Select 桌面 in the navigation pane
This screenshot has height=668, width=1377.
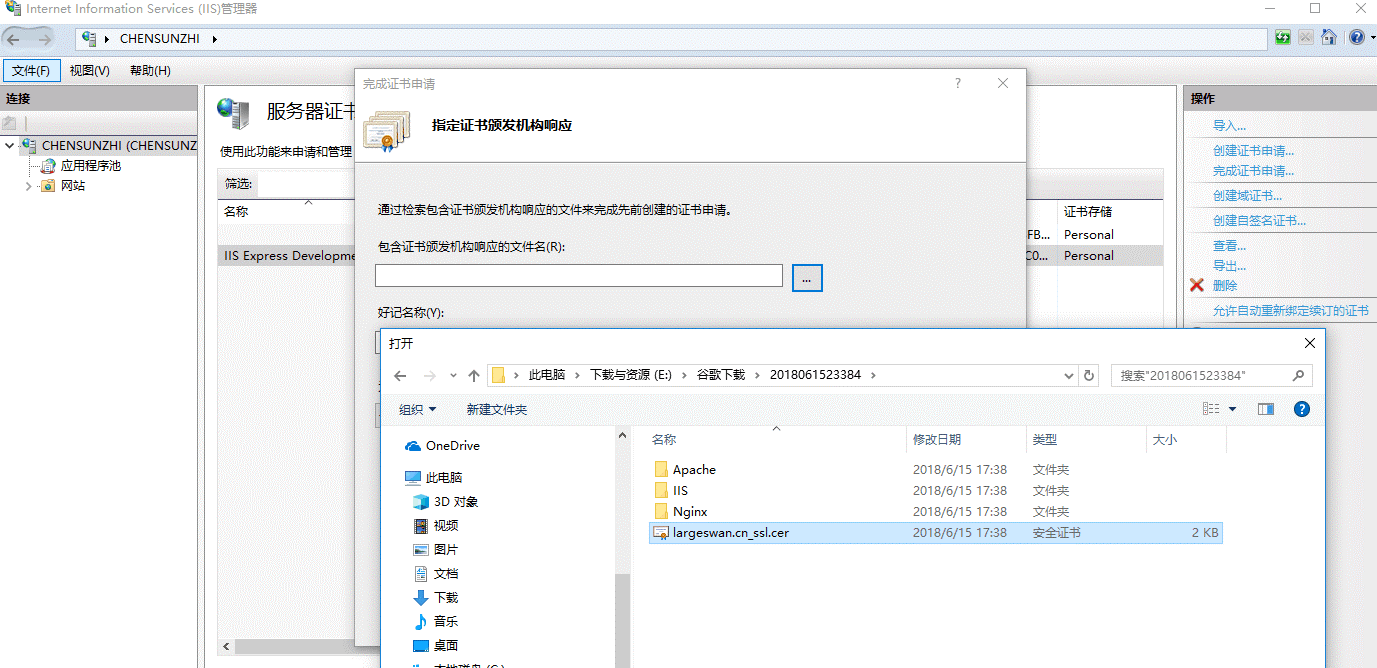pos(436,646)
